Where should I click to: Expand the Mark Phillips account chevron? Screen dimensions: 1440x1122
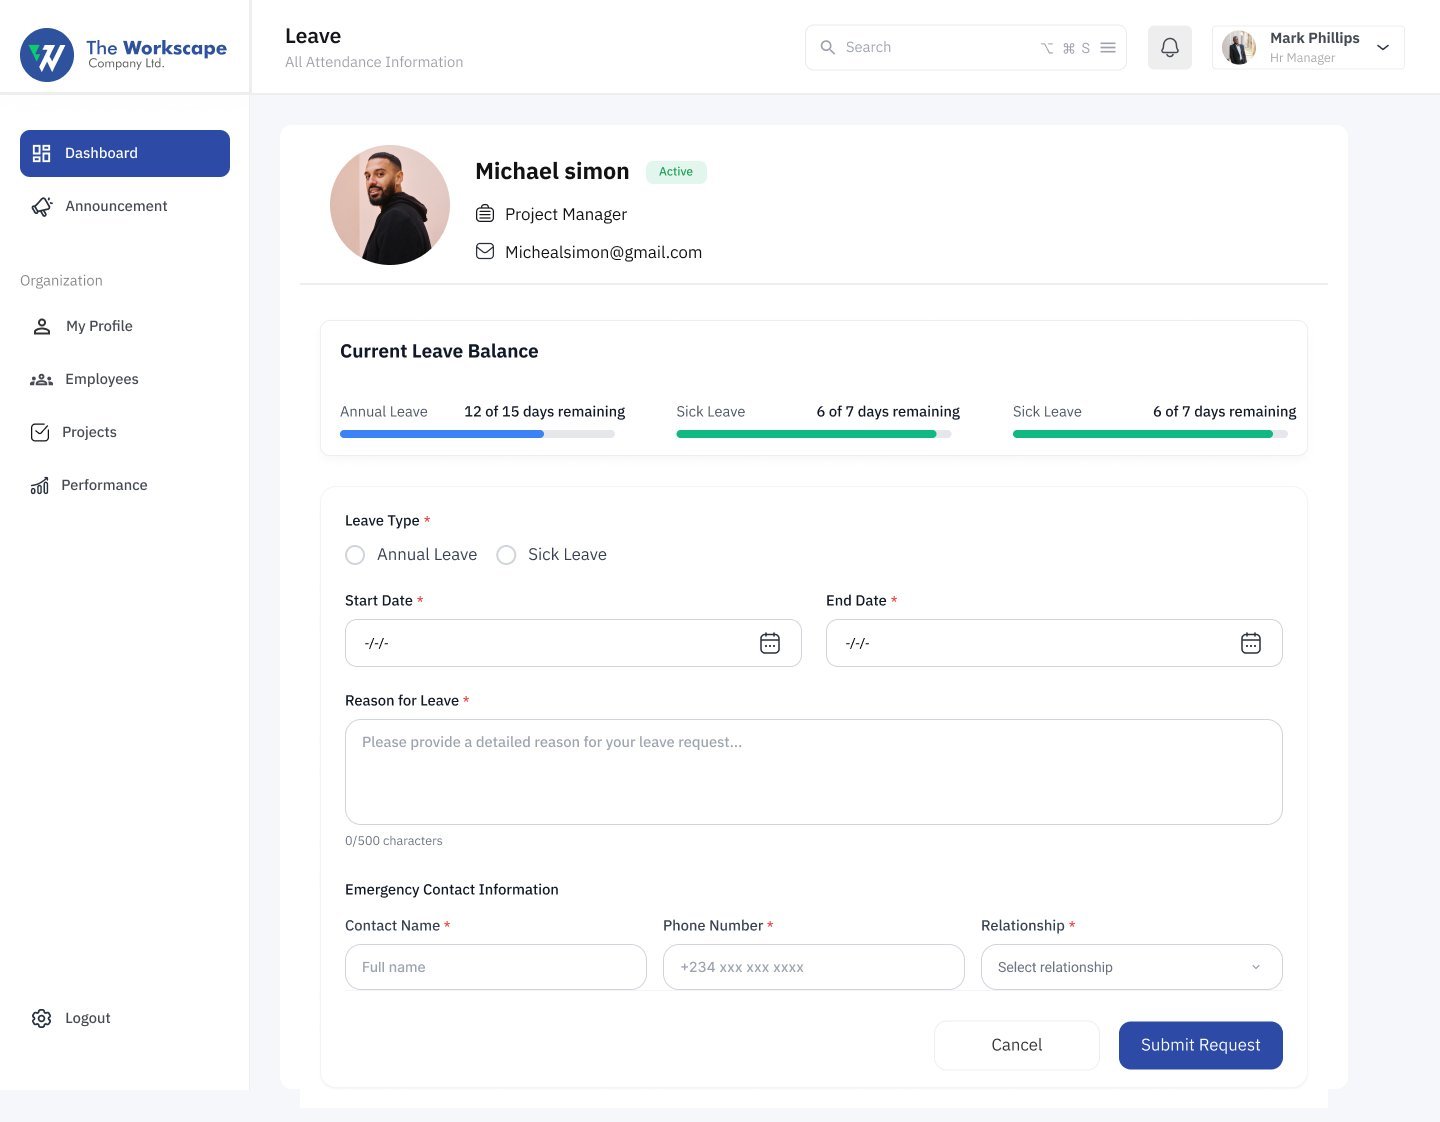(x=1383, y=47)
